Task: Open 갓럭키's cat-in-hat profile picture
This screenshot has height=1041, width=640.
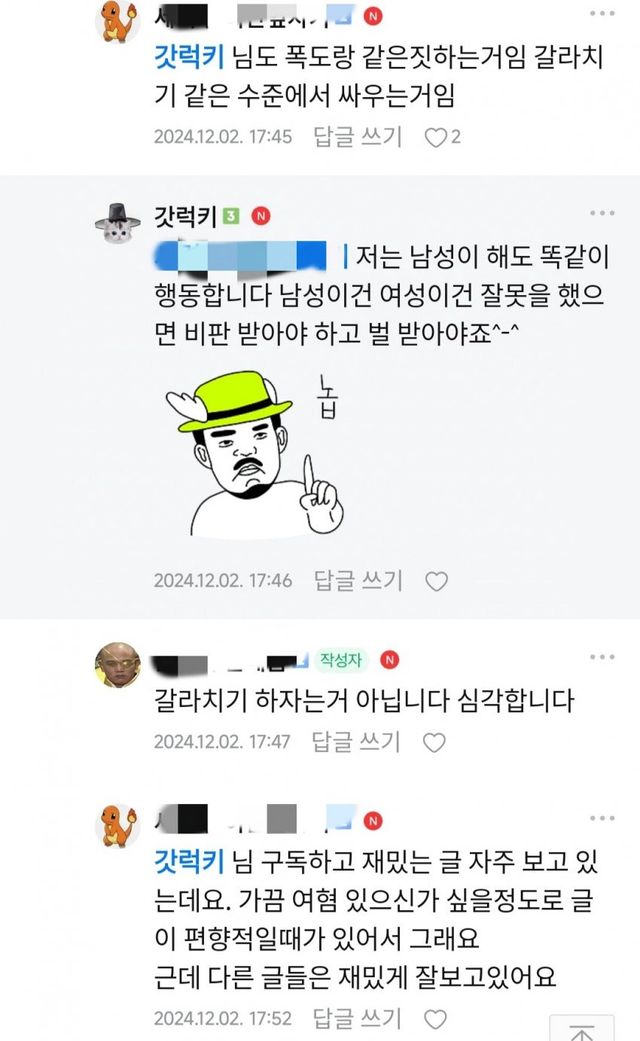Action: click(118, 223)
